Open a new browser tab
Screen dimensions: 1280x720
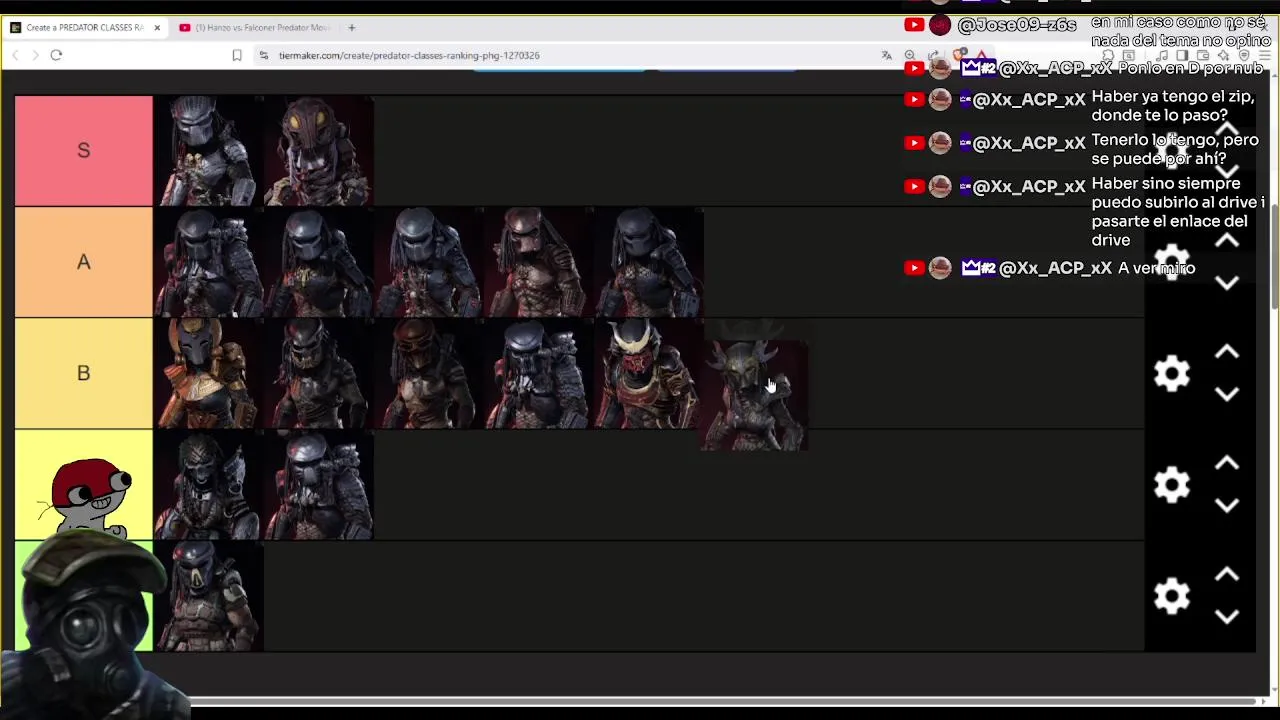point(351,28)
